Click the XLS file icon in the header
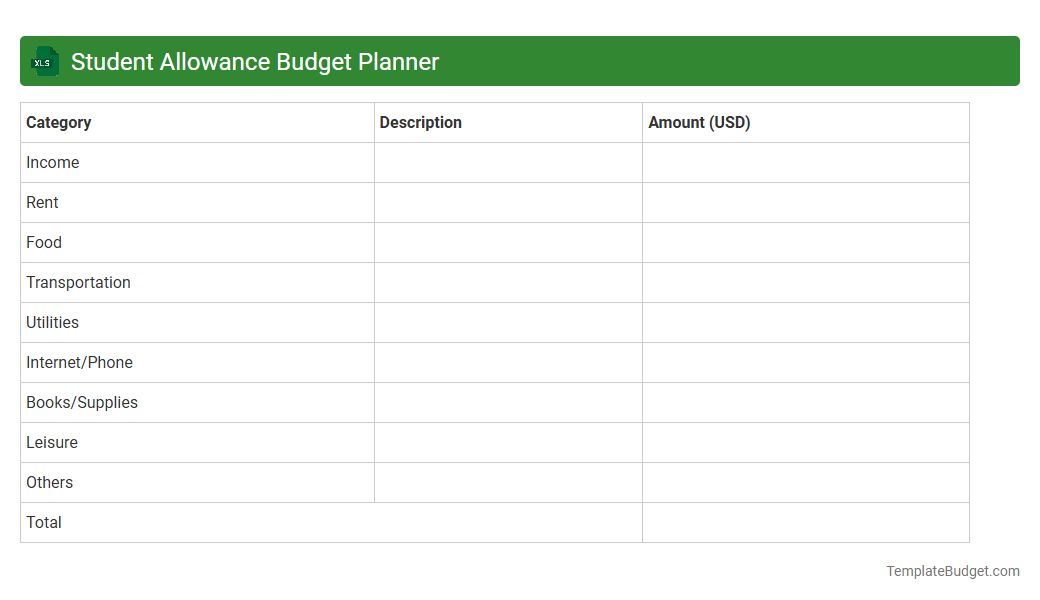 44,61
